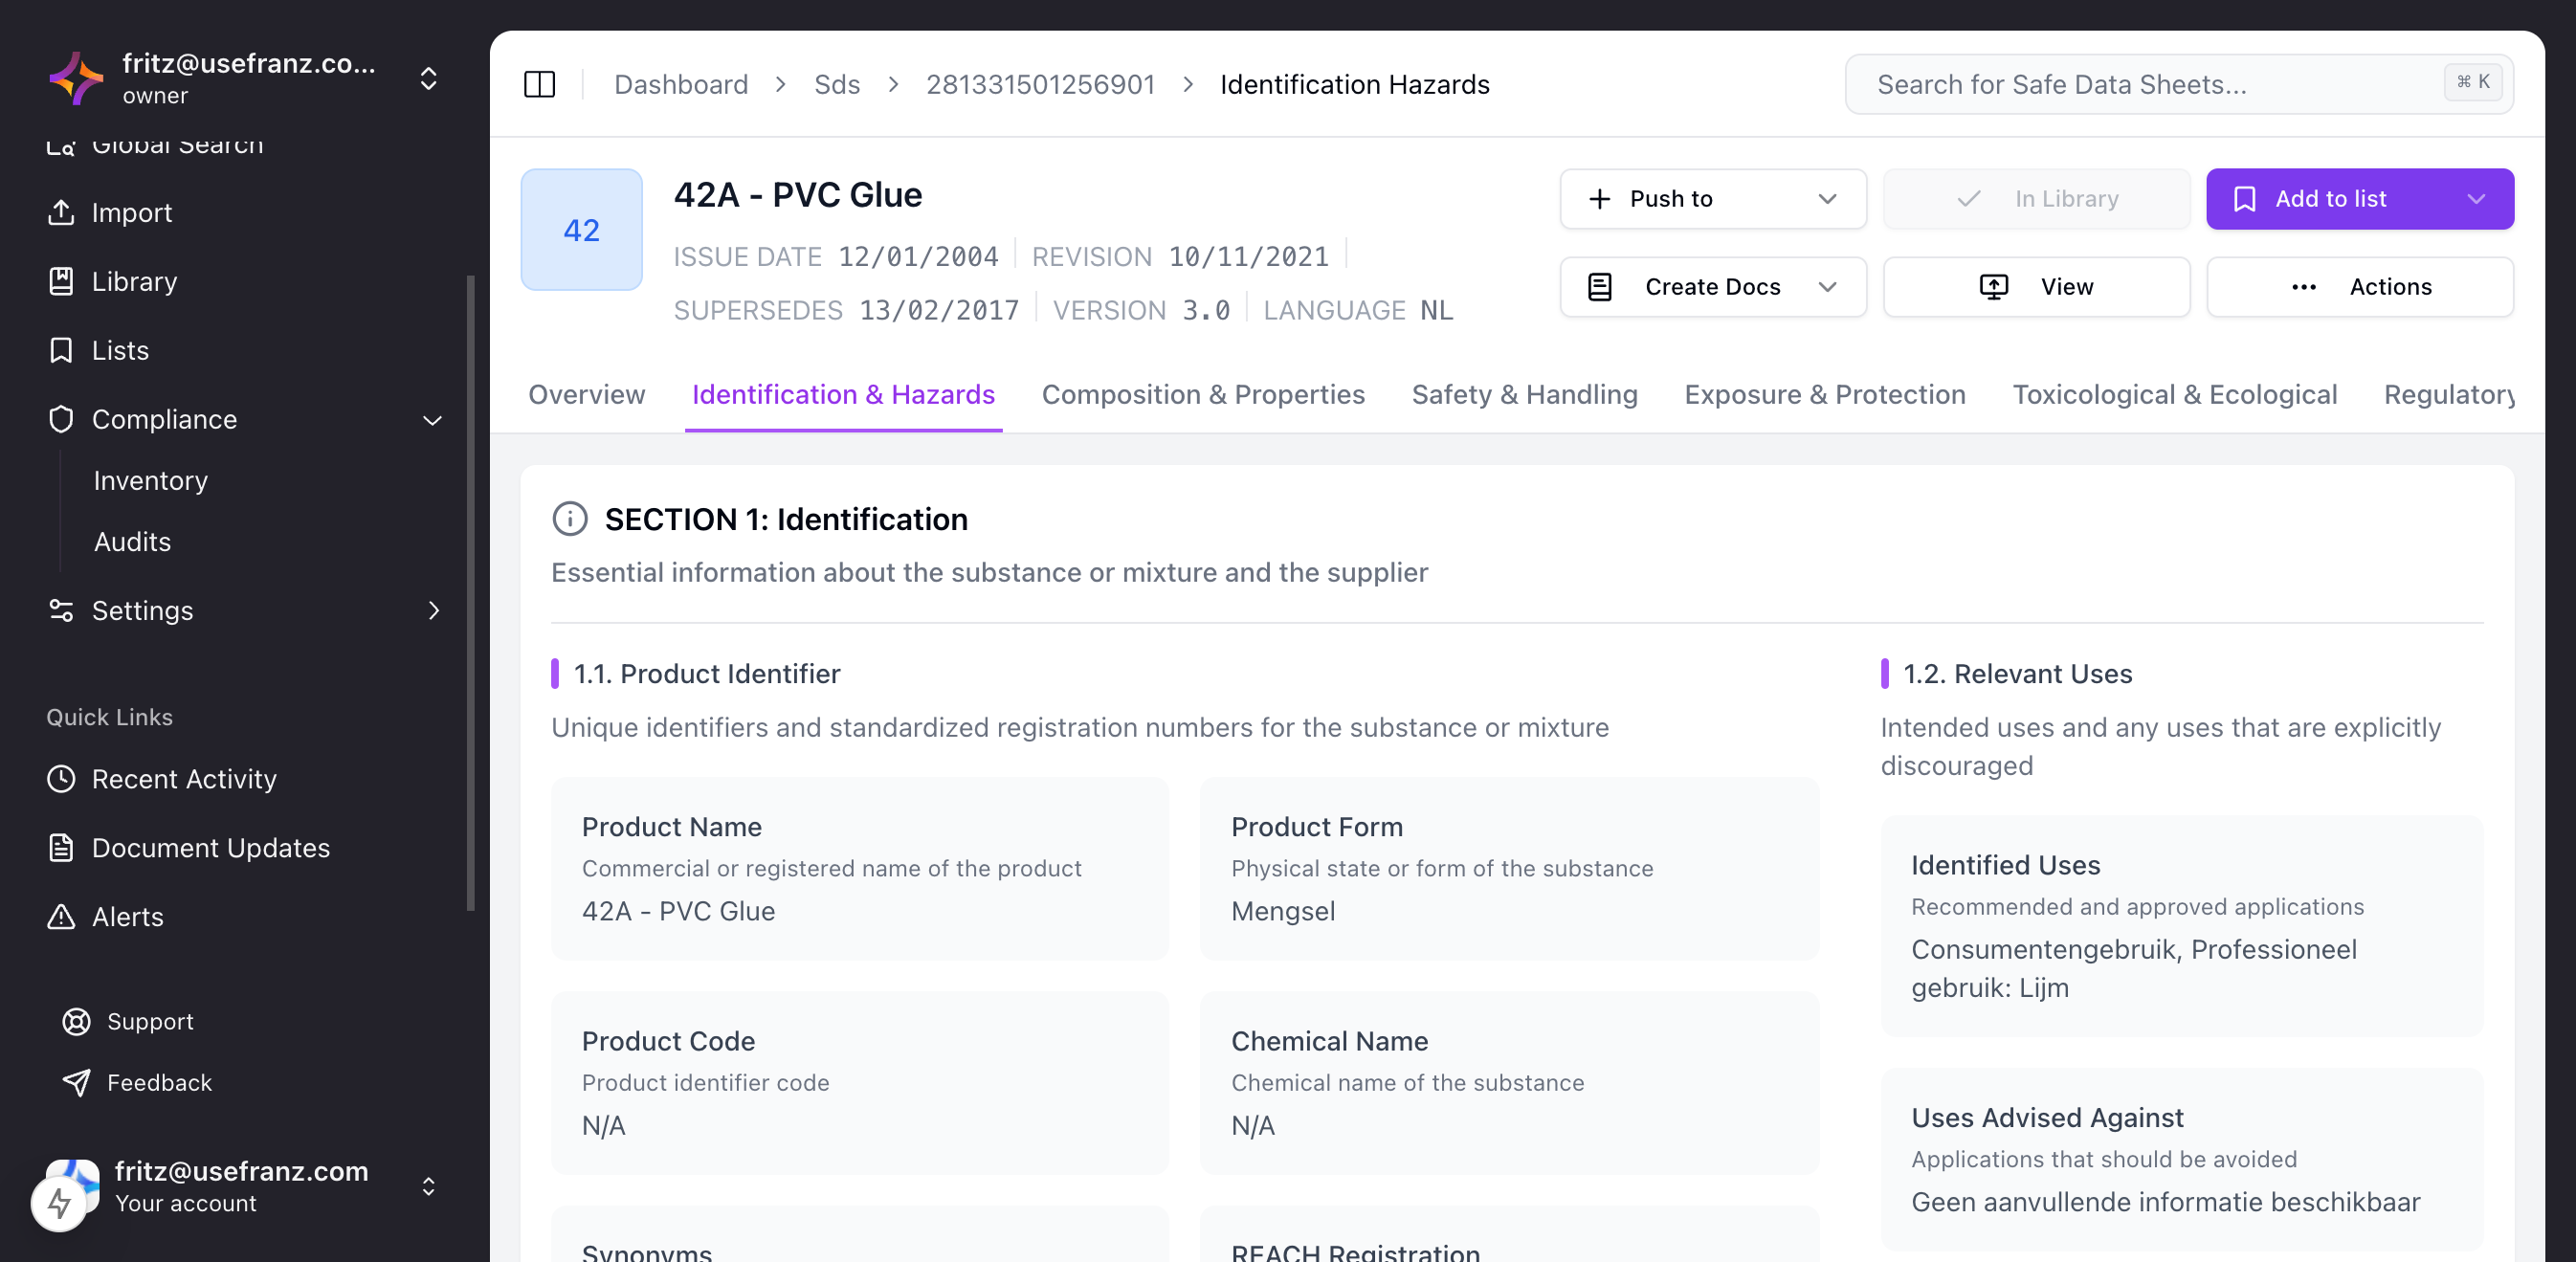Click the Alerts warning triangle icon

61,916
